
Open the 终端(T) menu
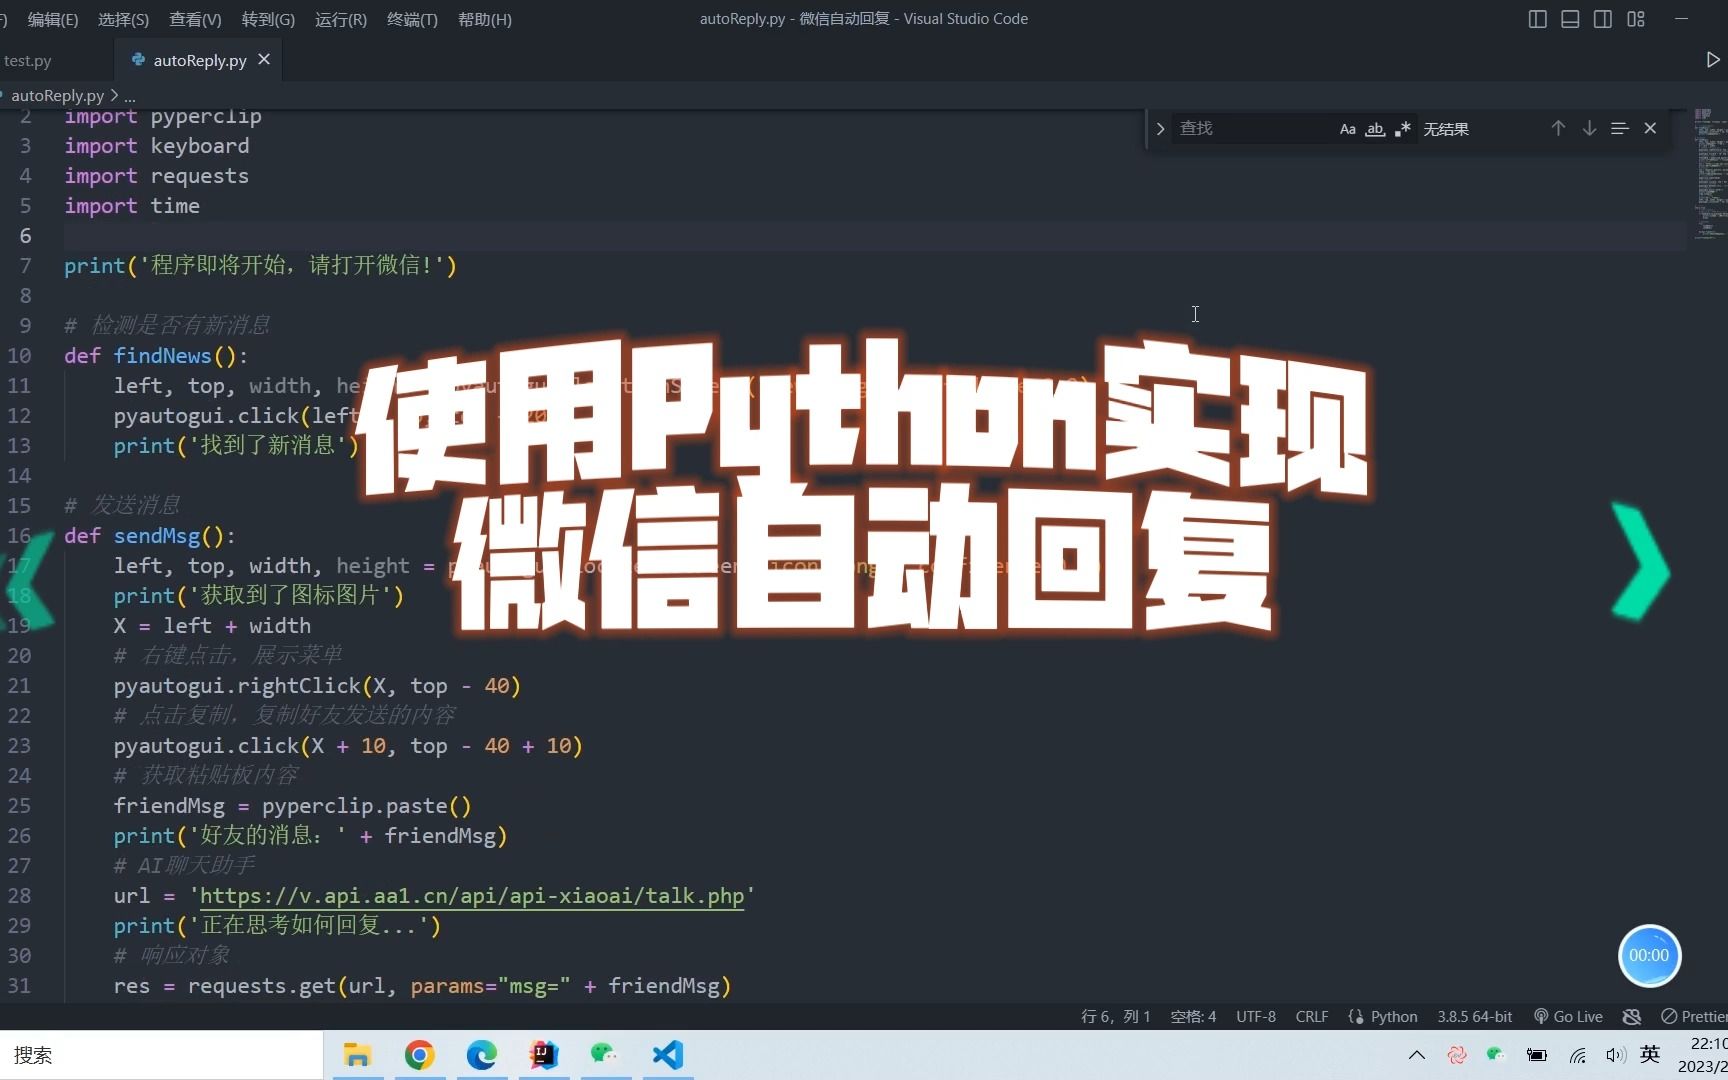(413, 19)
